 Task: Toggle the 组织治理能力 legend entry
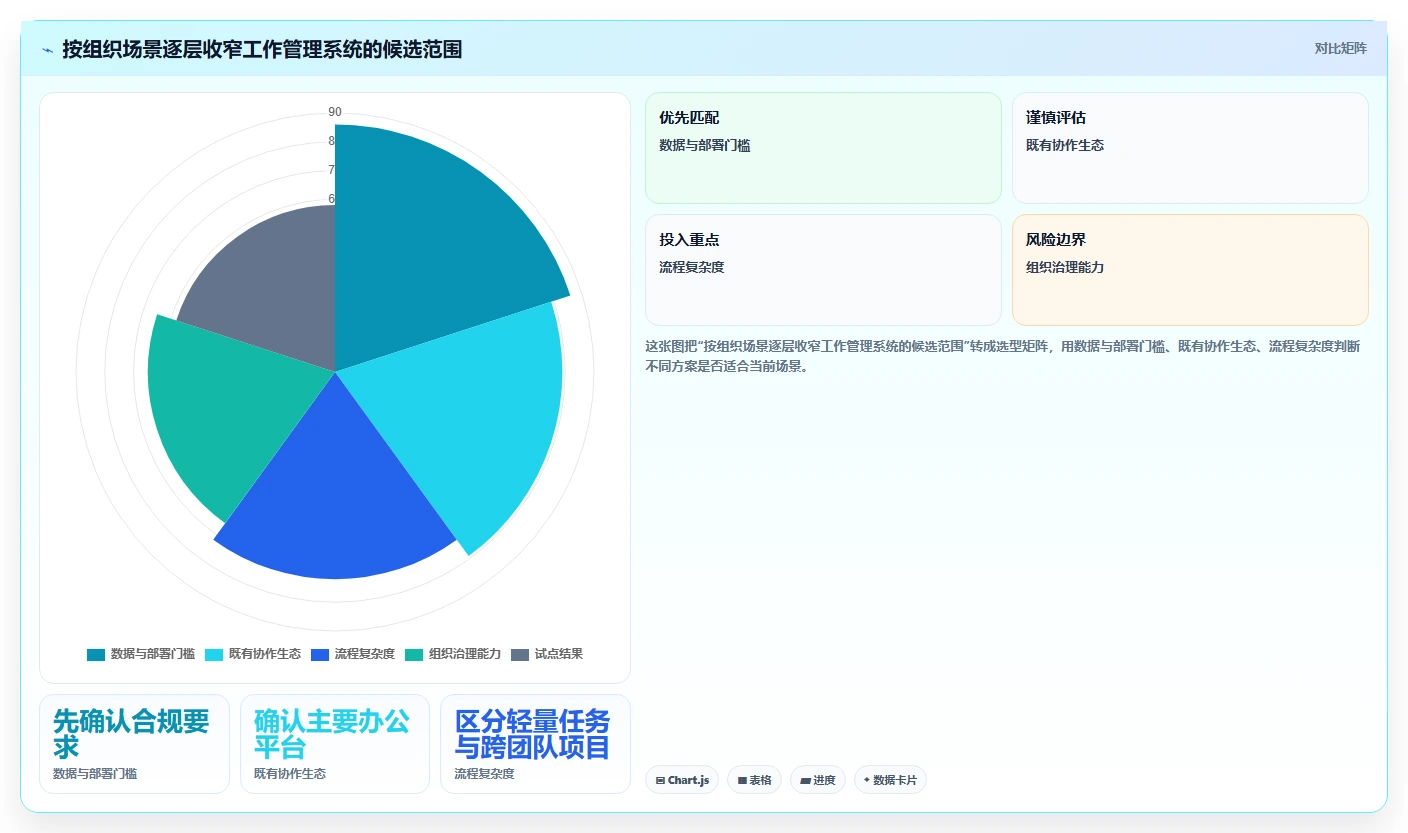point(452,654)
